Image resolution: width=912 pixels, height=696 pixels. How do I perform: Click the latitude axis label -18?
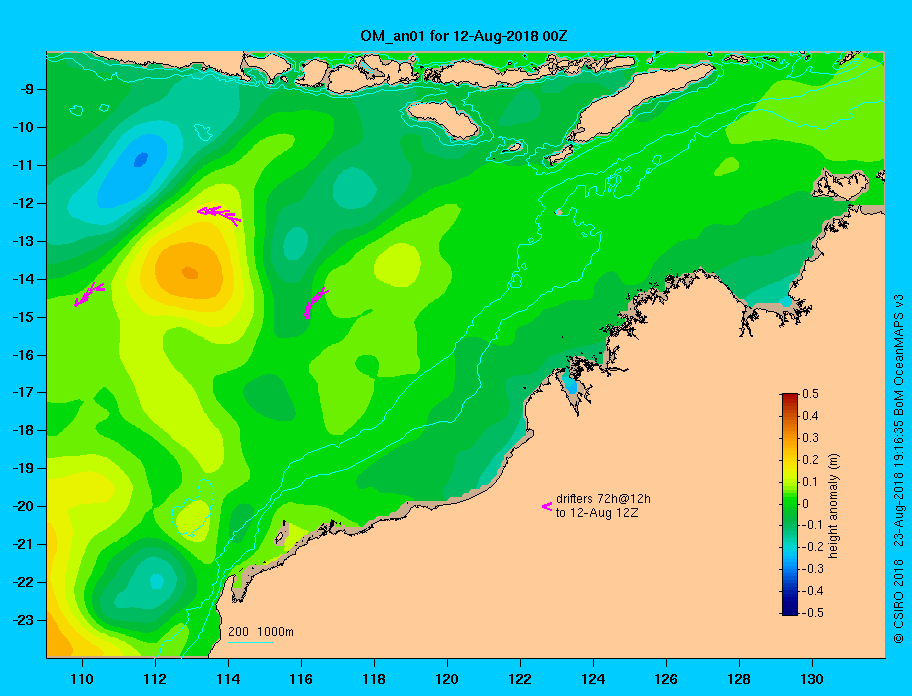pos(23,430)
